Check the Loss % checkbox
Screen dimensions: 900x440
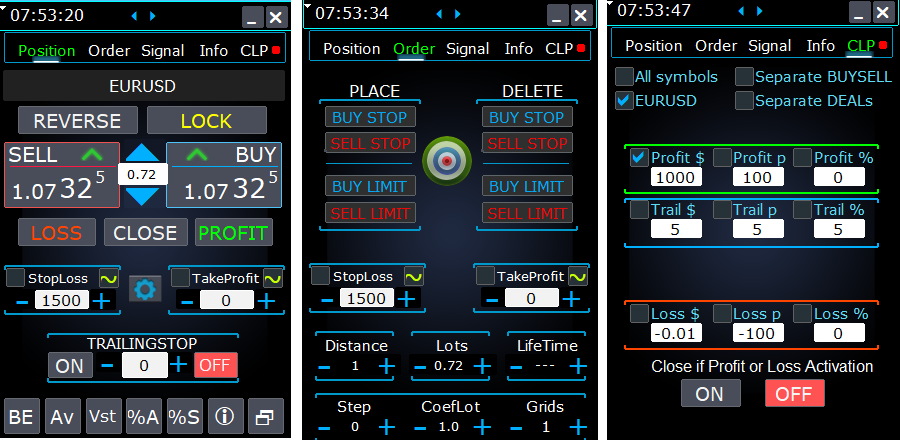[803, 314]
